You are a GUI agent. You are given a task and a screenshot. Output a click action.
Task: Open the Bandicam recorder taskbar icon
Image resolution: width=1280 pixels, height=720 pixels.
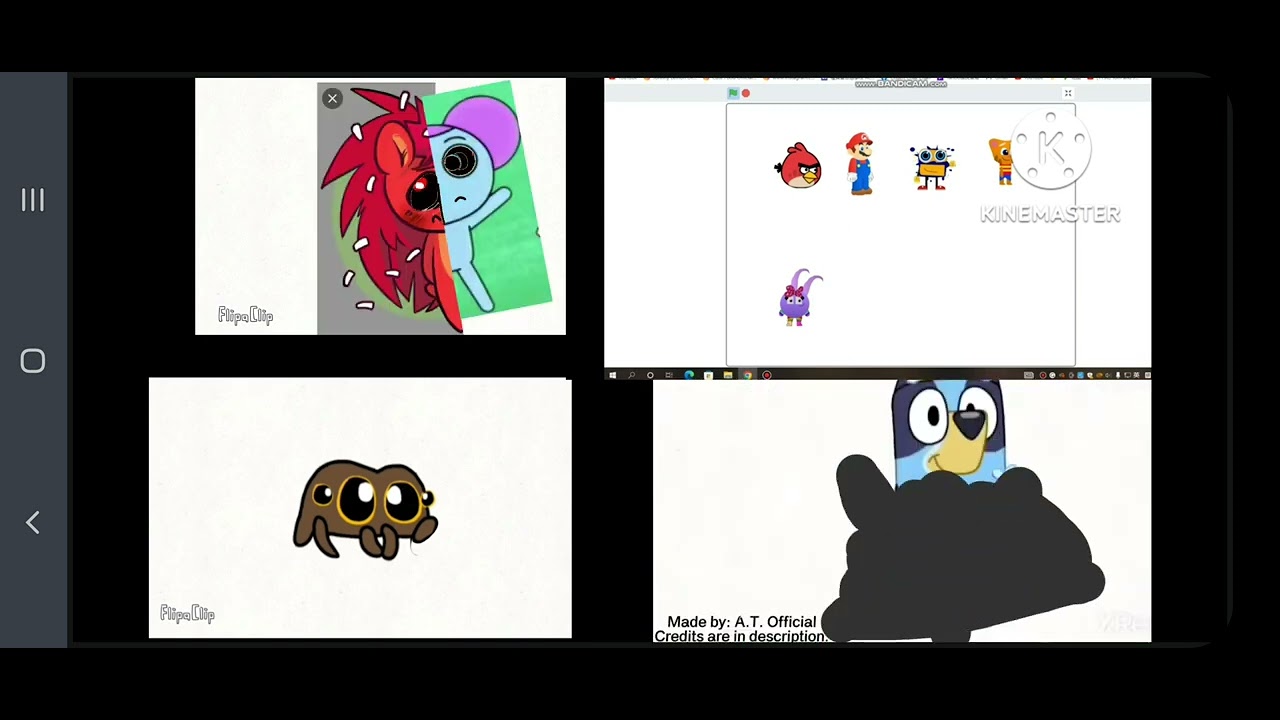coord(766,375)
